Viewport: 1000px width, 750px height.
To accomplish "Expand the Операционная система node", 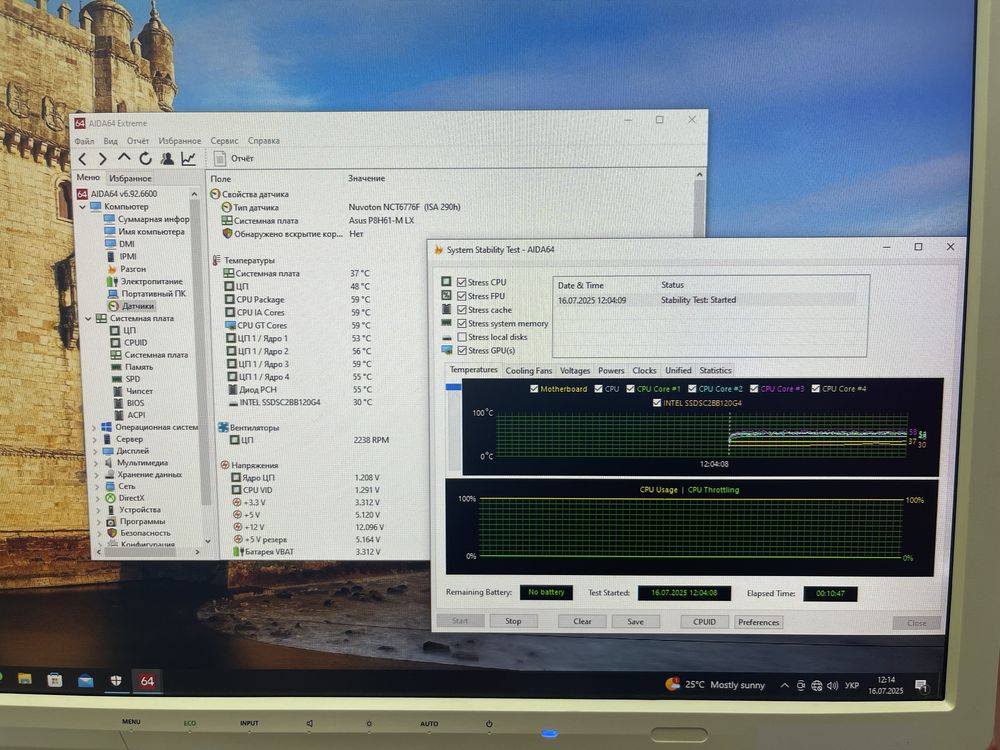I will click(94, 428).
